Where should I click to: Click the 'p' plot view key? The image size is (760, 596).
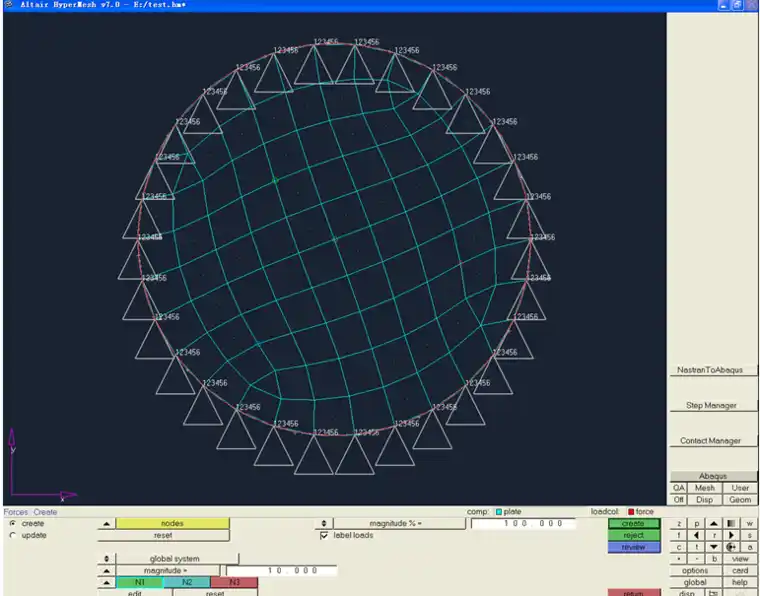tap(697, 524)
